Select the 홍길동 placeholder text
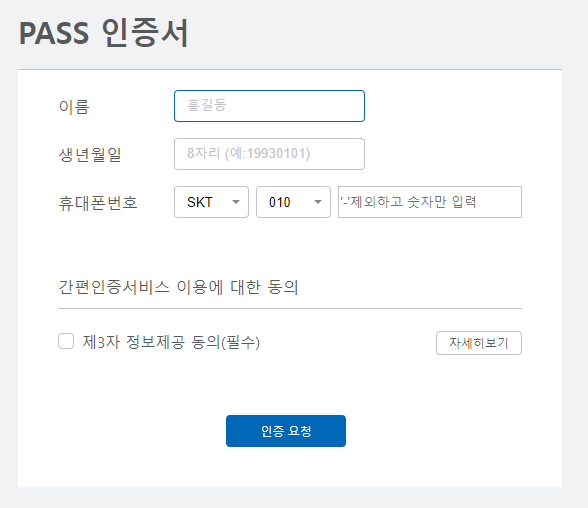Screen dimensions: 588x508 click(x=207, y=105)
